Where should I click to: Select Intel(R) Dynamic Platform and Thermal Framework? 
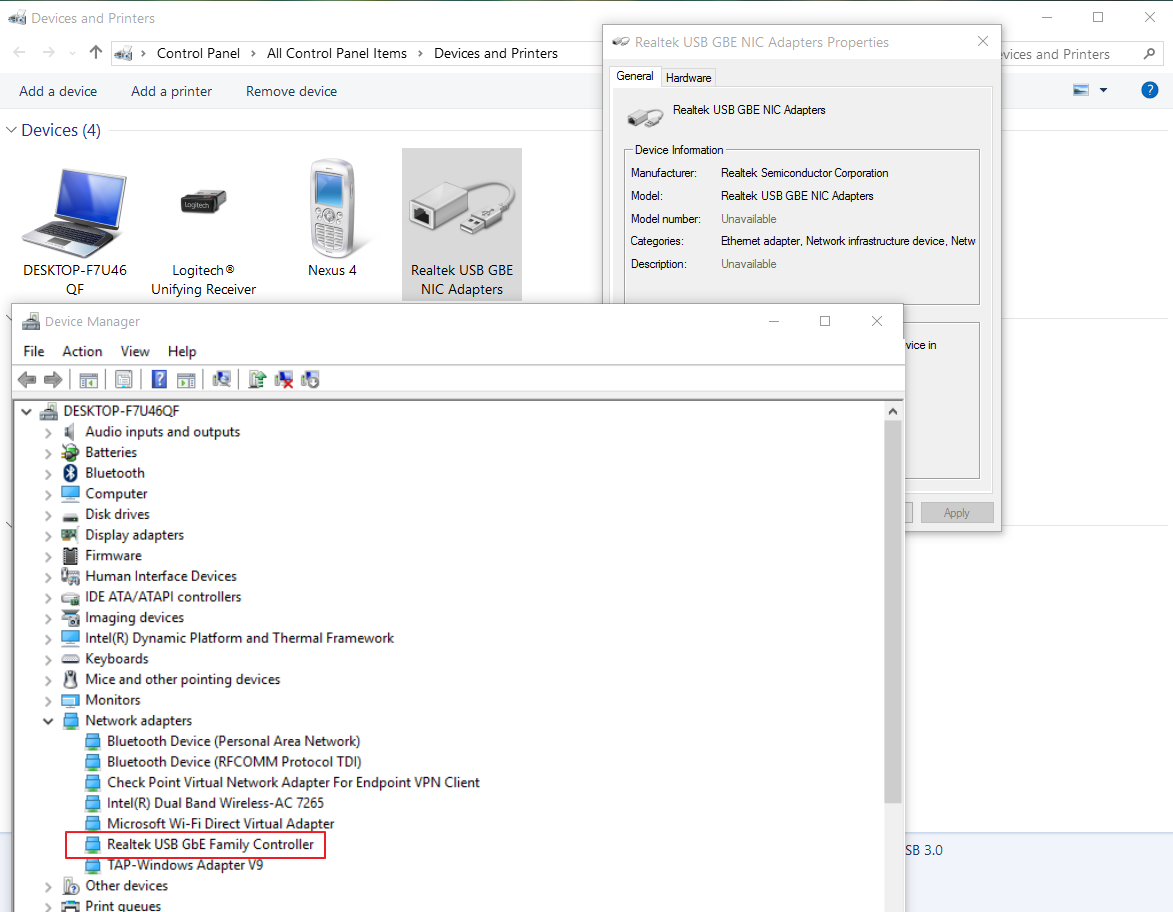(x=239, y=638)
